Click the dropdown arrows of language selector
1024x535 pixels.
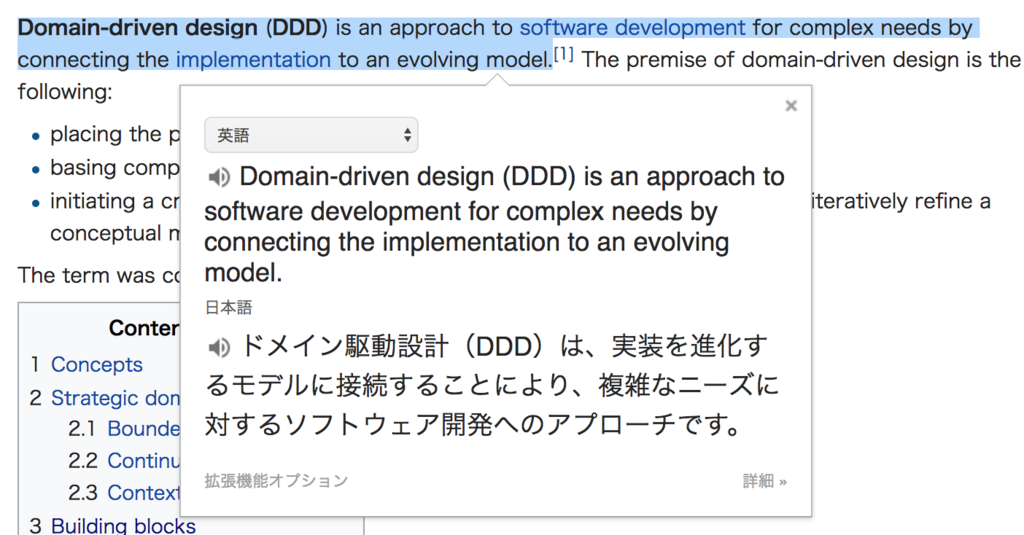407,135
